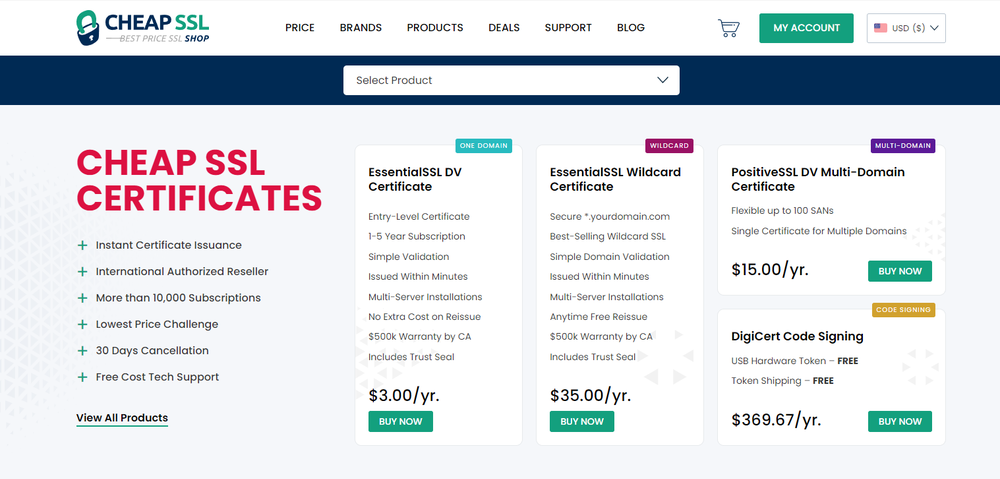Viewport: 1000px width, 479px height.
Task: Click Single Certificate for Multiple Domains text
Action: pos(819,231)
